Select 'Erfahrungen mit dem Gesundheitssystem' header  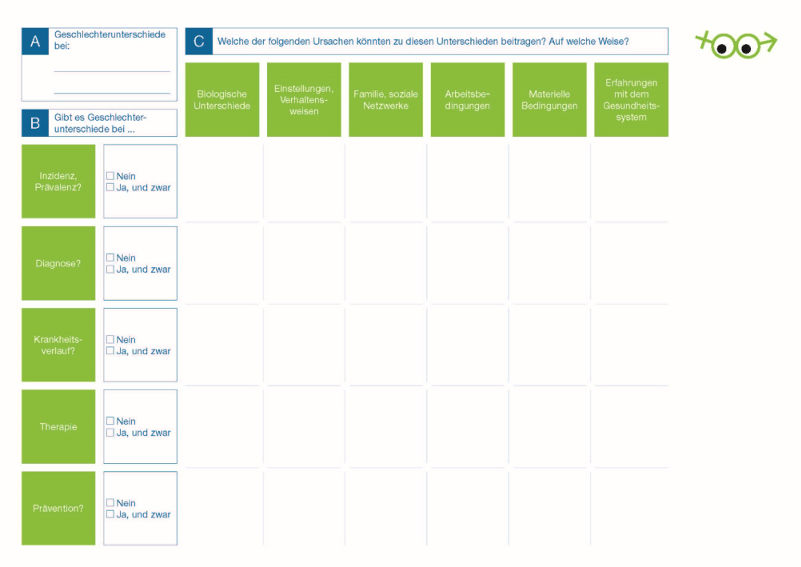point(631,100)
